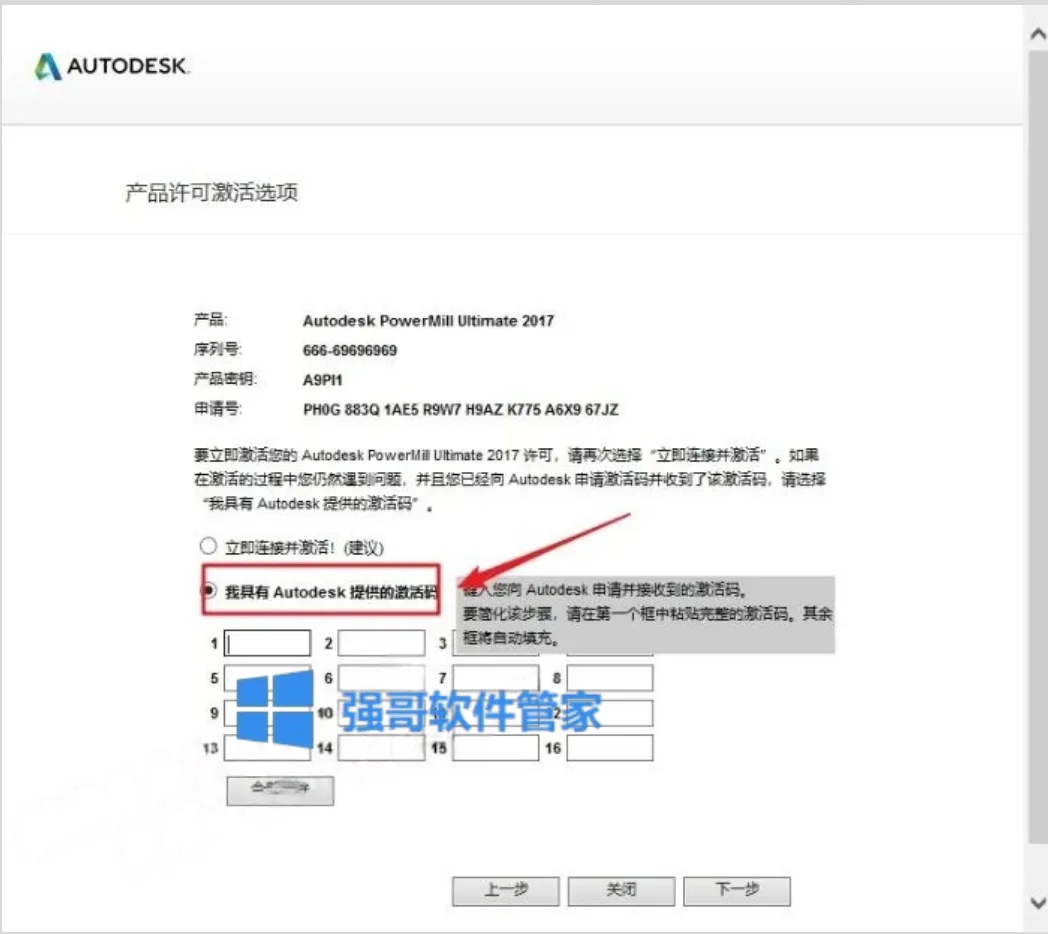Click activation code field 8
The width and height of the screenshot is (1048, 934).
[x=610, y=678]
